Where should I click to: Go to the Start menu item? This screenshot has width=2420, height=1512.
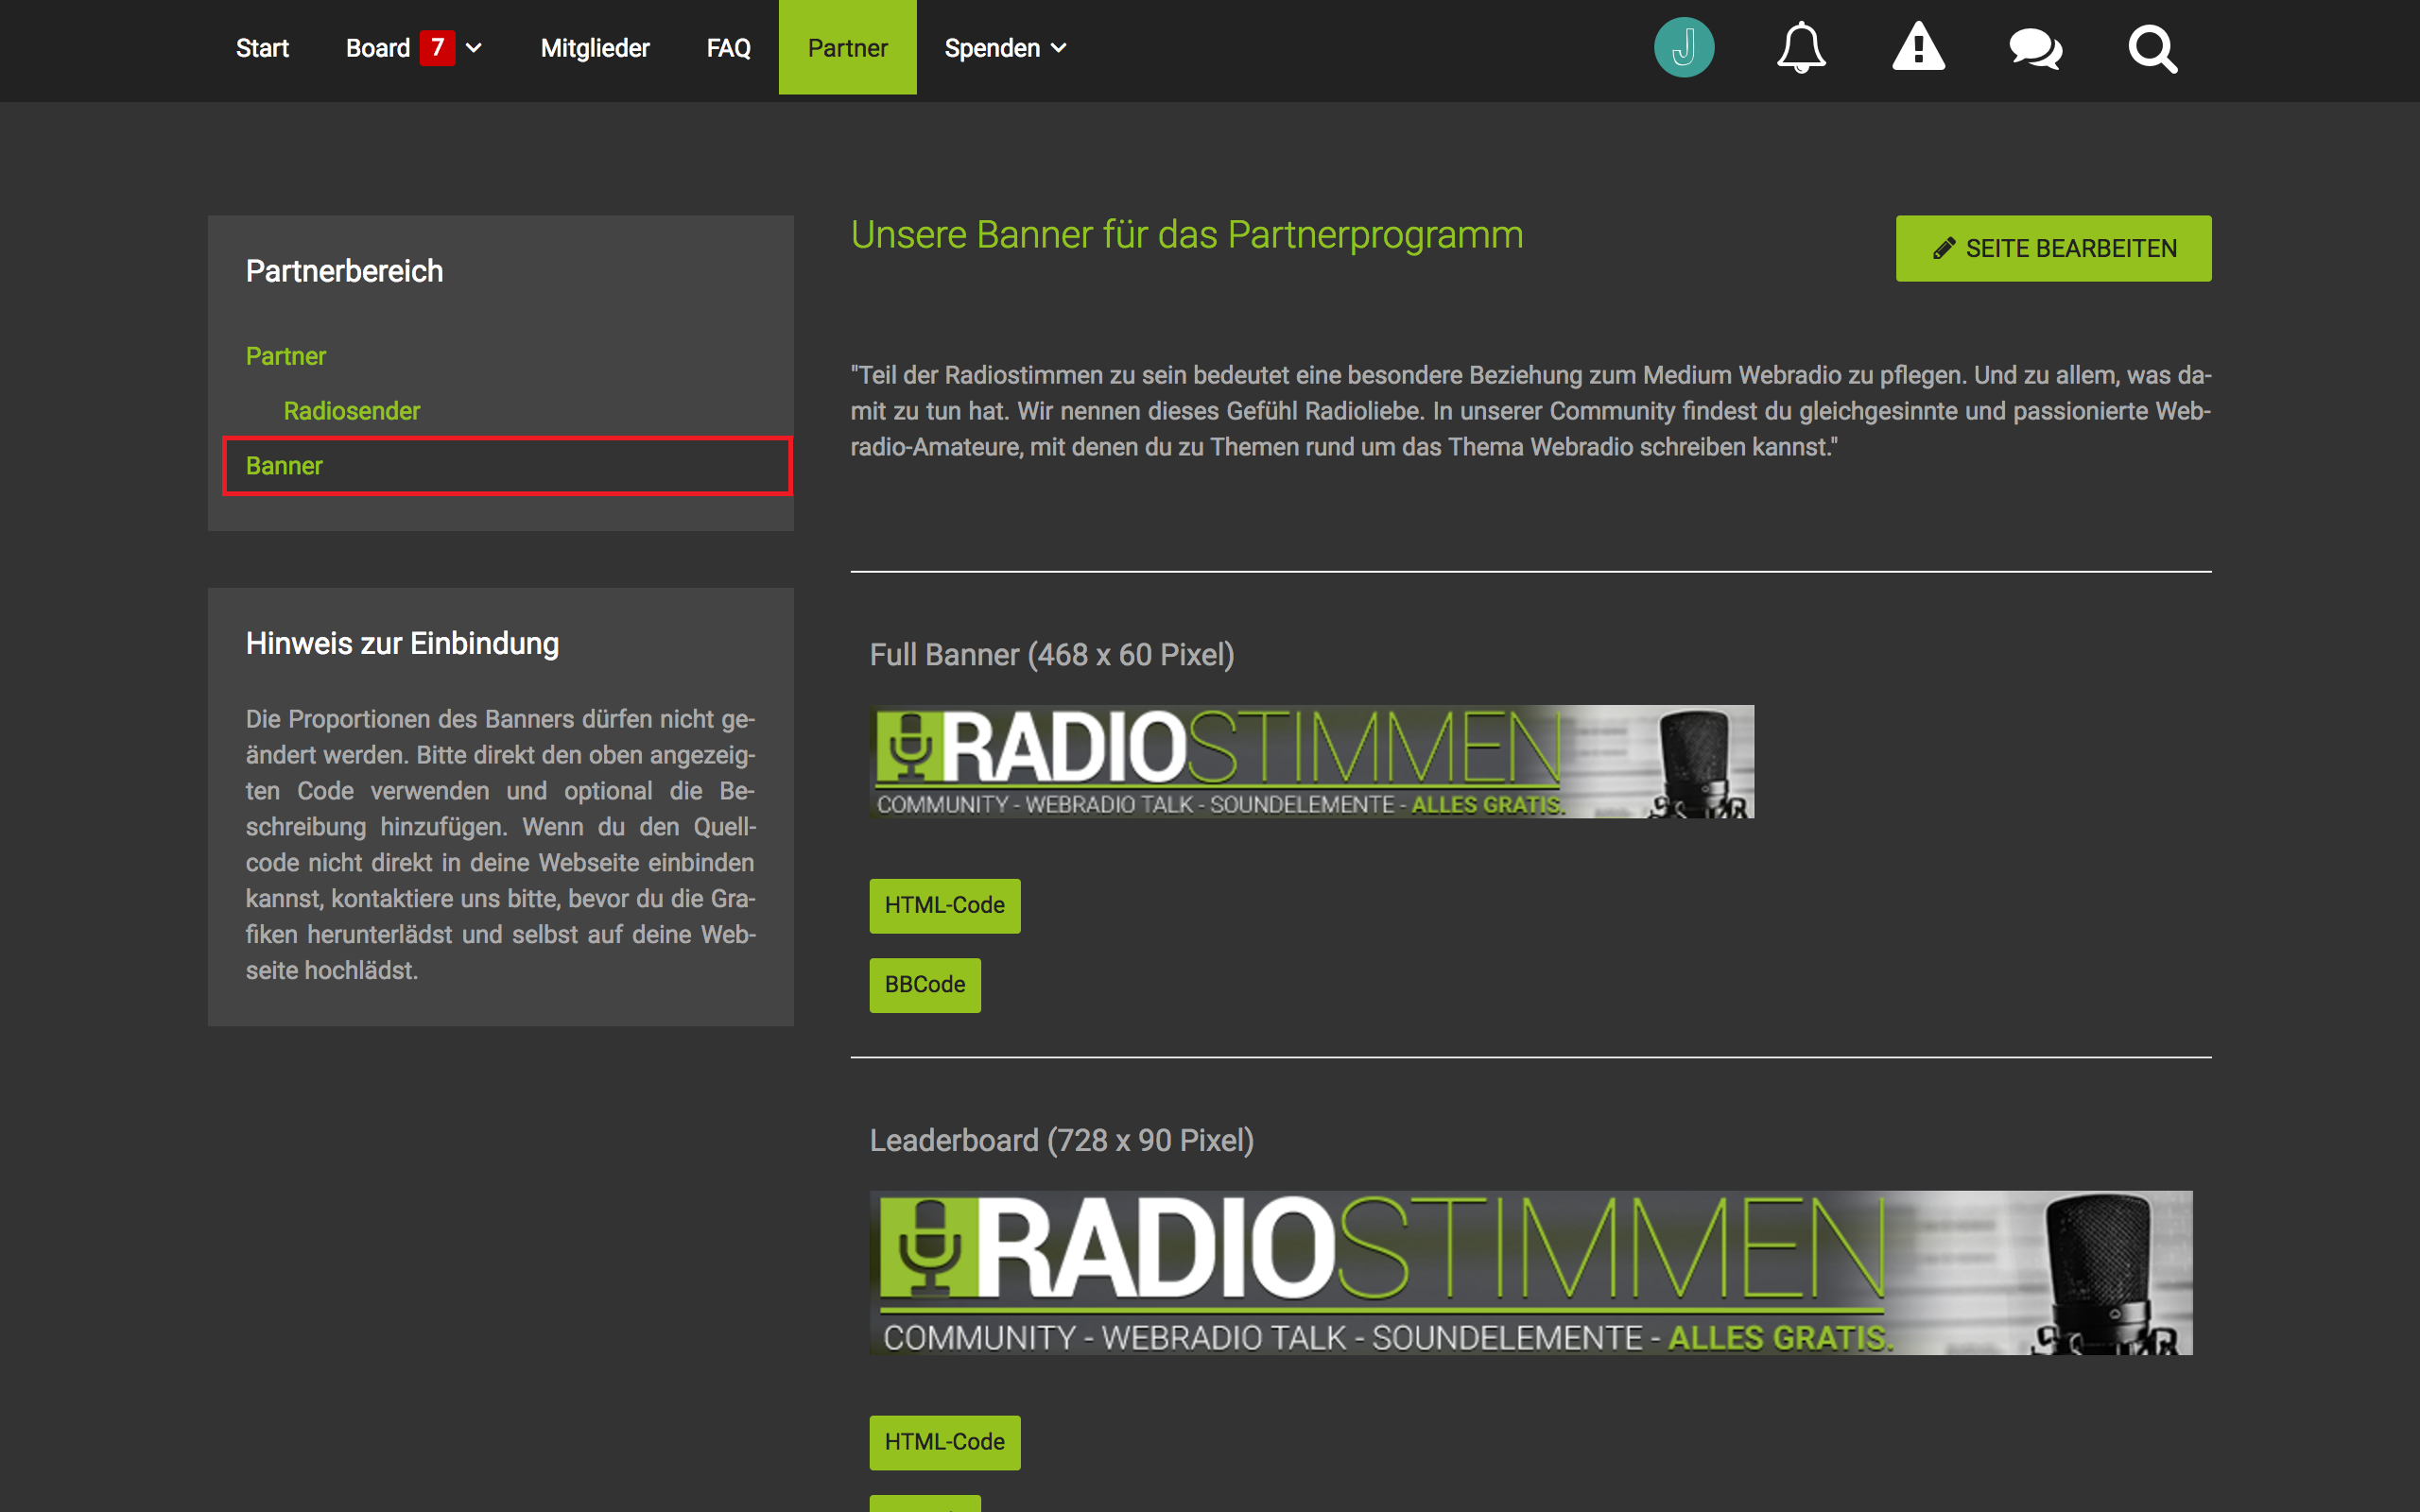pos(262,48)
